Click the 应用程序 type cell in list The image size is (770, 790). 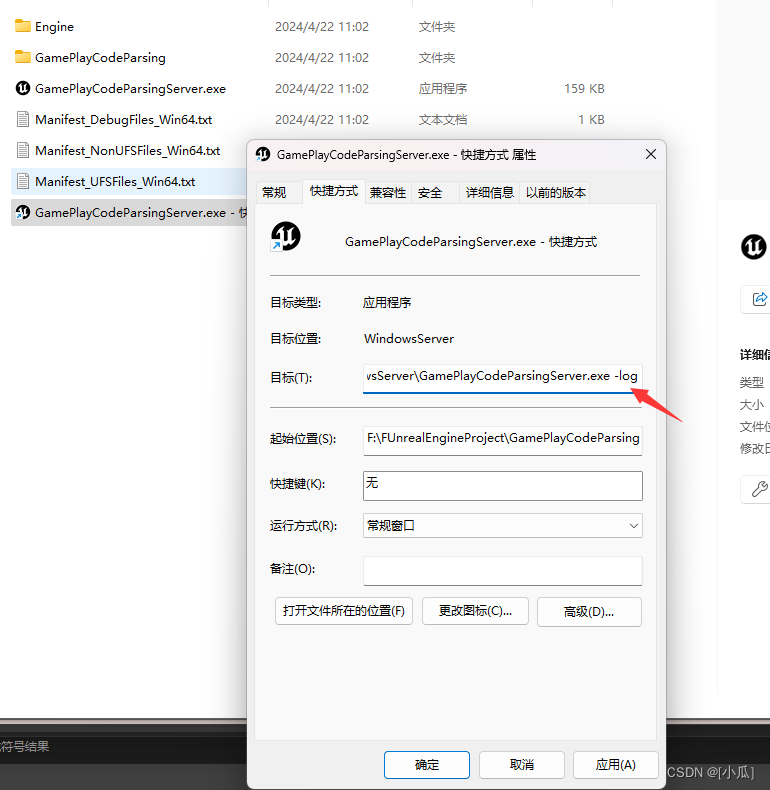click(x=443, y=89)
